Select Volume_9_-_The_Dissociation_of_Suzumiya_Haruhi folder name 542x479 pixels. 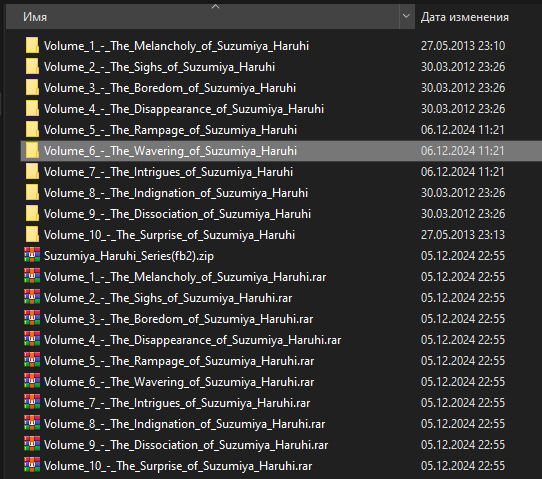pos(177,214)
